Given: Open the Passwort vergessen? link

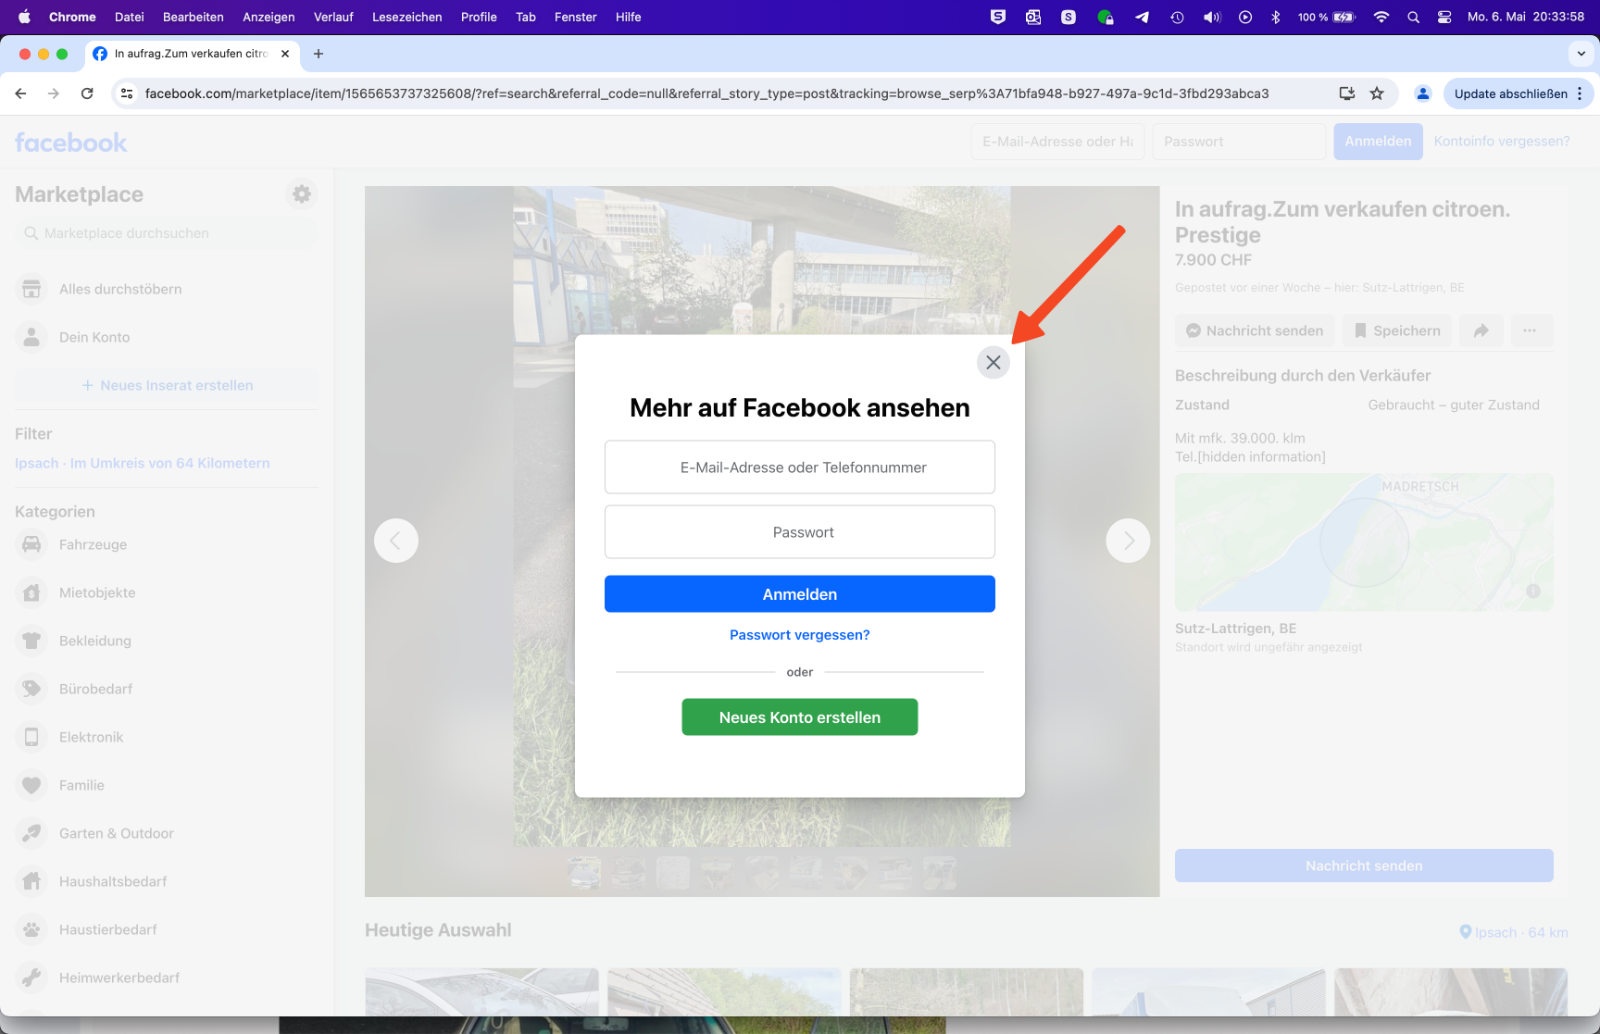Looking at the screenshot, I should (800, 635).
